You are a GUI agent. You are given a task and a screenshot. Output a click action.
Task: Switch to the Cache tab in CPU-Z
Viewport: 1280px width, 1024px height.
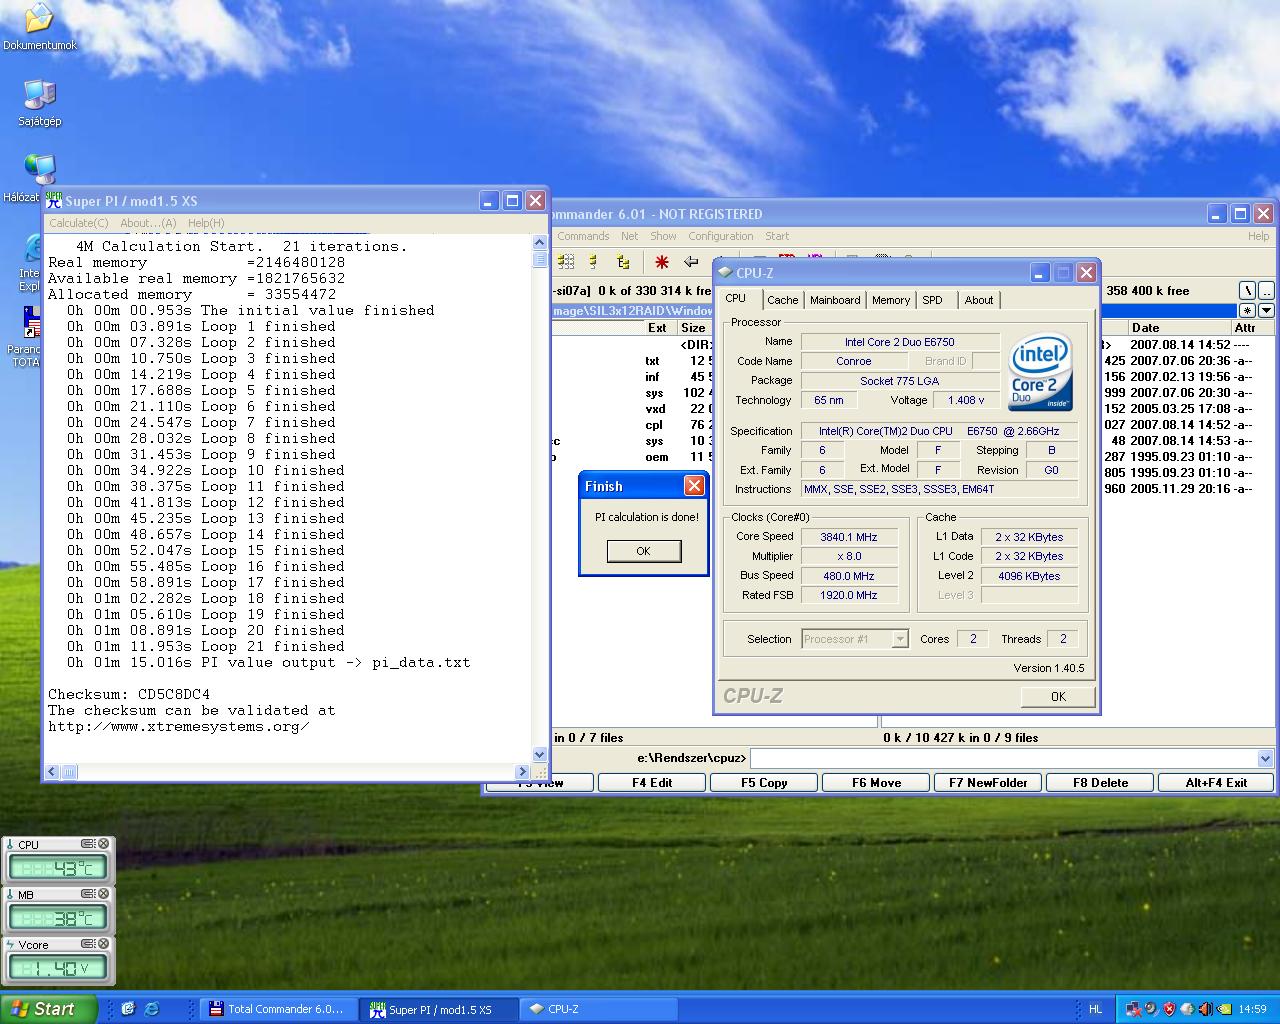782,300
